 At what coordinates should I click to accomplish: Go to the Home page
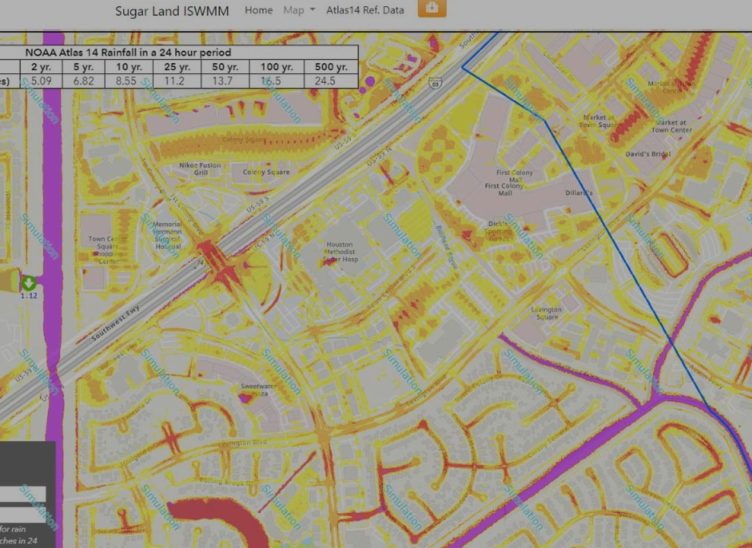pos(258,10)
